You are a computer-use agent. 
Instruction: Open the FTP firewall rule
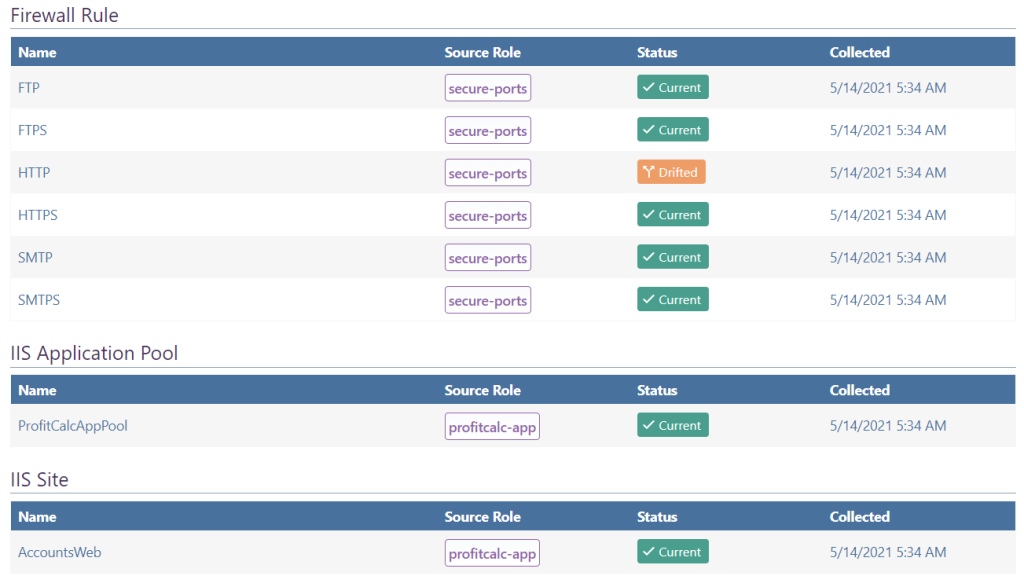[x=29, y=88]
